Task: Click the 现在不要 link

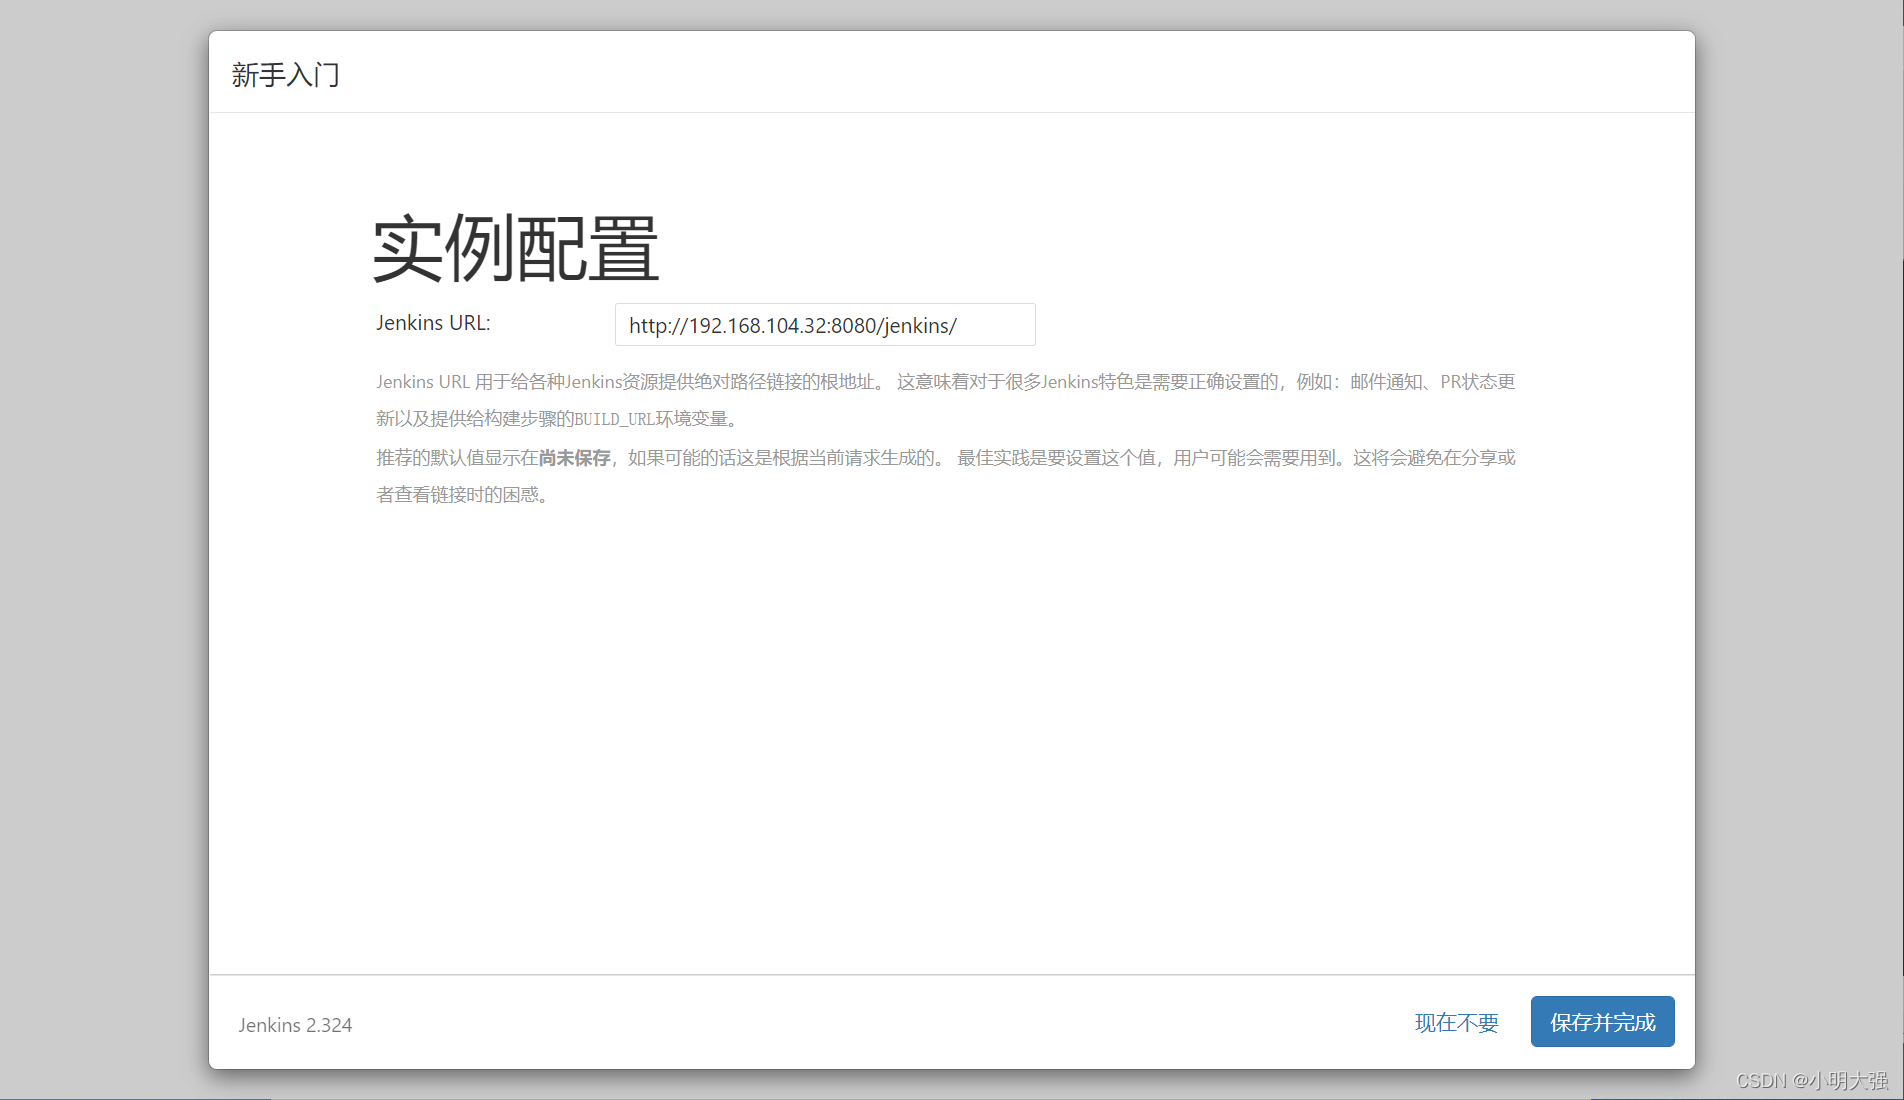Action: coord(1456,1023)
